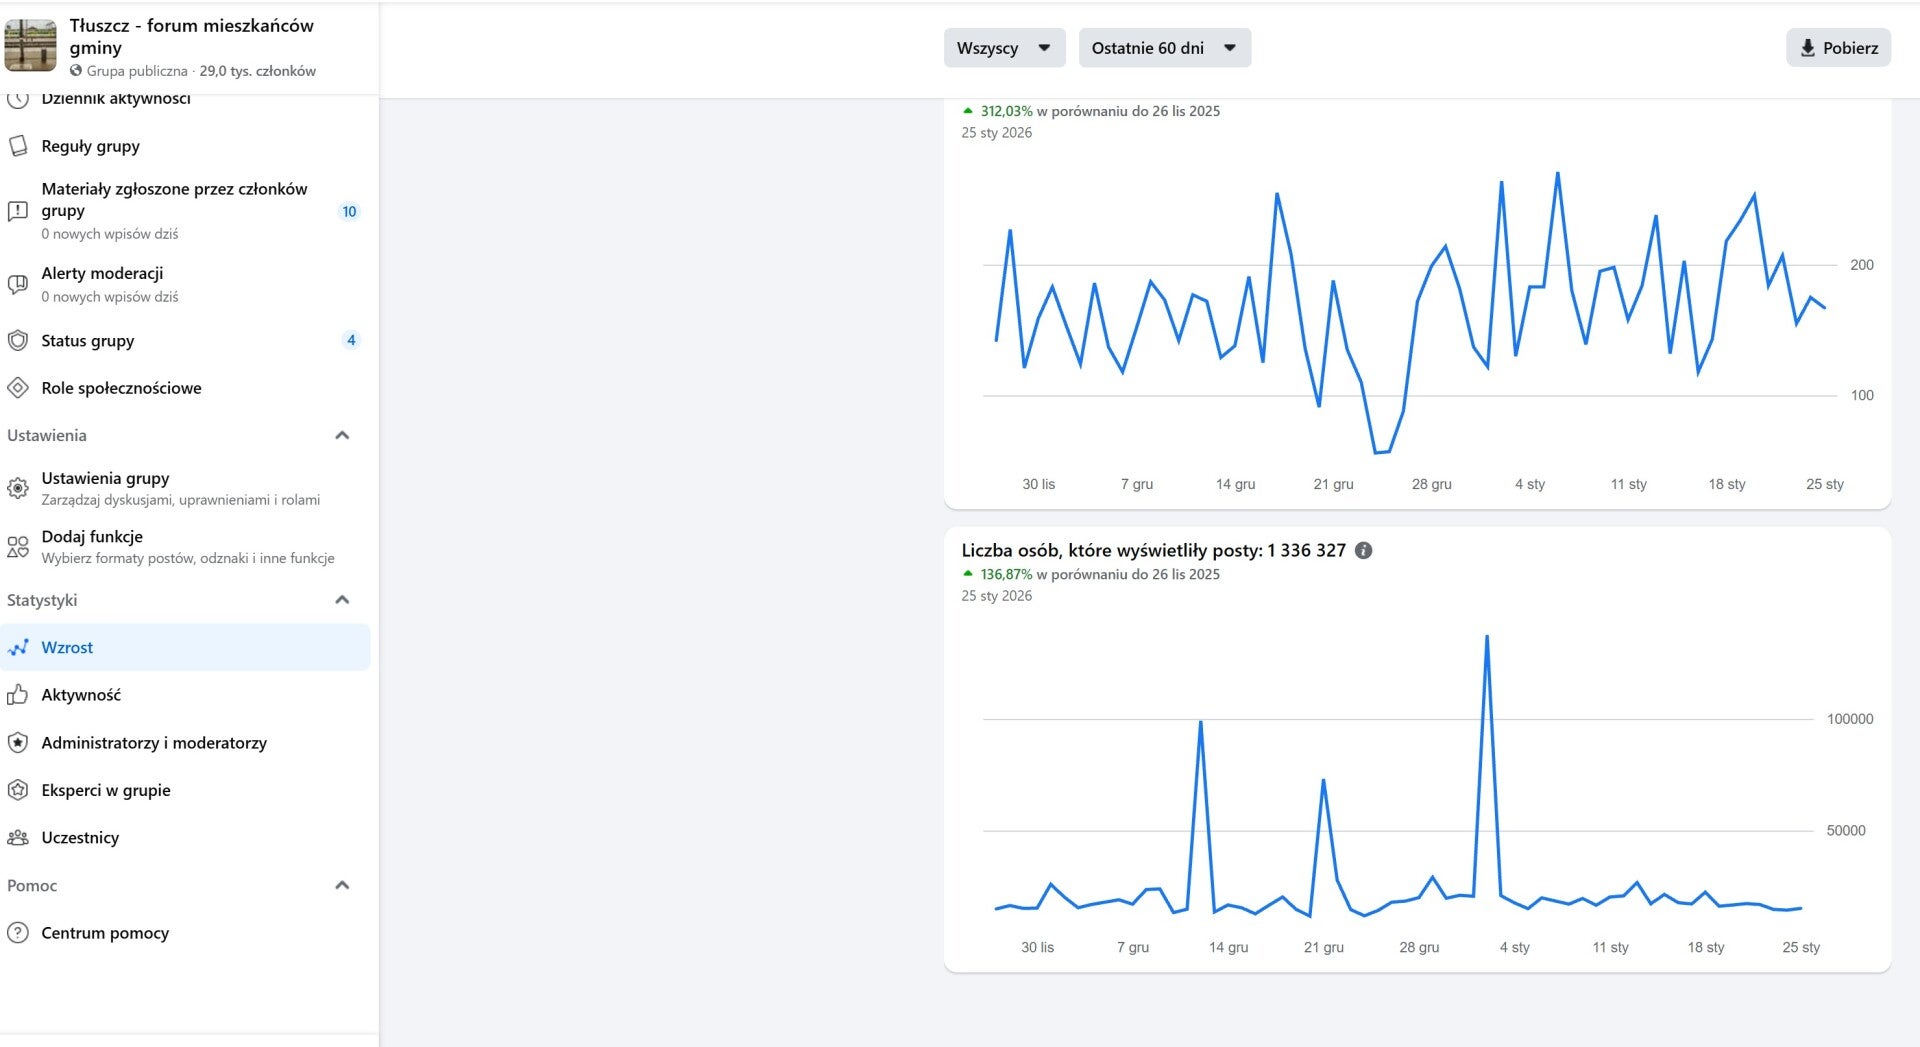This screenshot has width=1920, height=1047.
Task: Collapse the Statystyki section
Action: coord(342,600)
